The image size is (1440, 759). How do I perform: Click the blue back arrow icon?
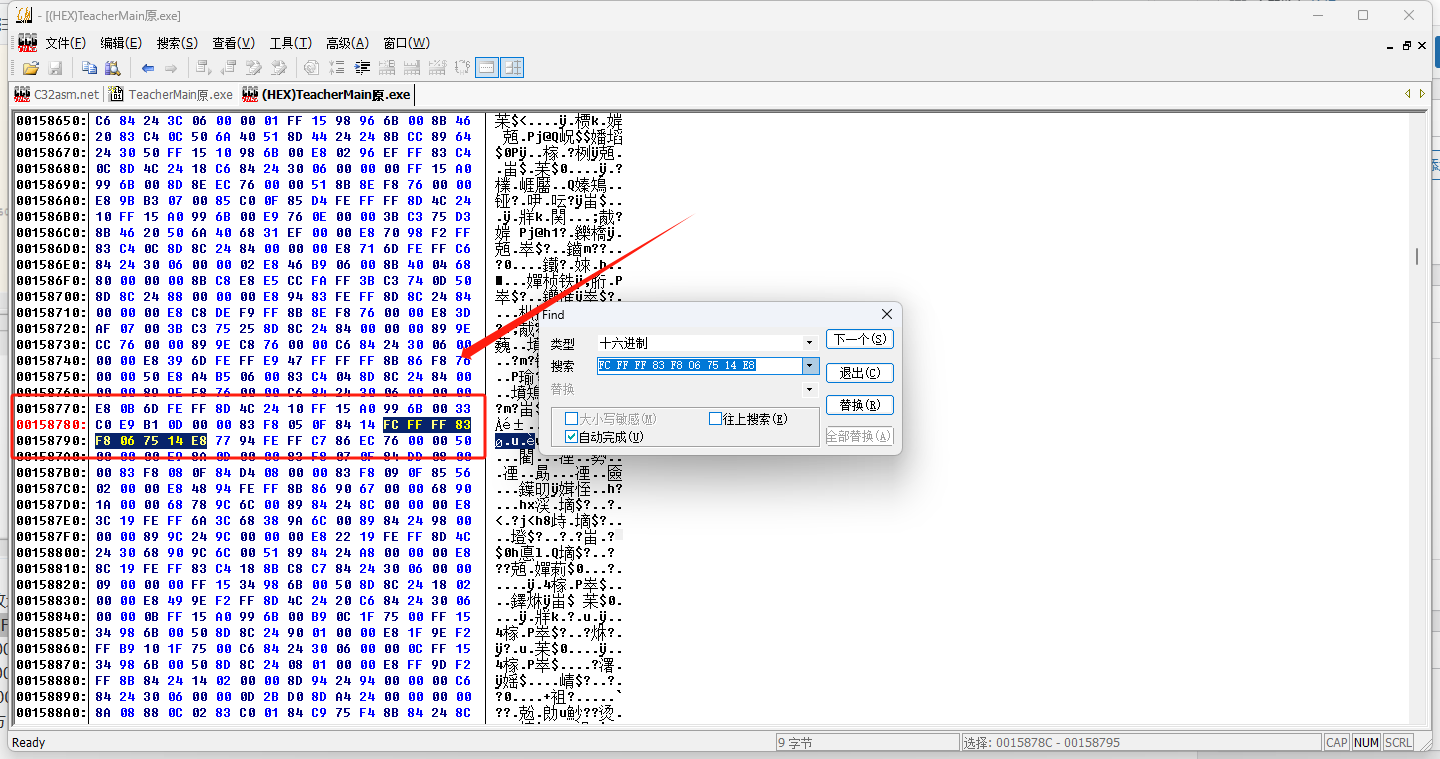[148, 68]
